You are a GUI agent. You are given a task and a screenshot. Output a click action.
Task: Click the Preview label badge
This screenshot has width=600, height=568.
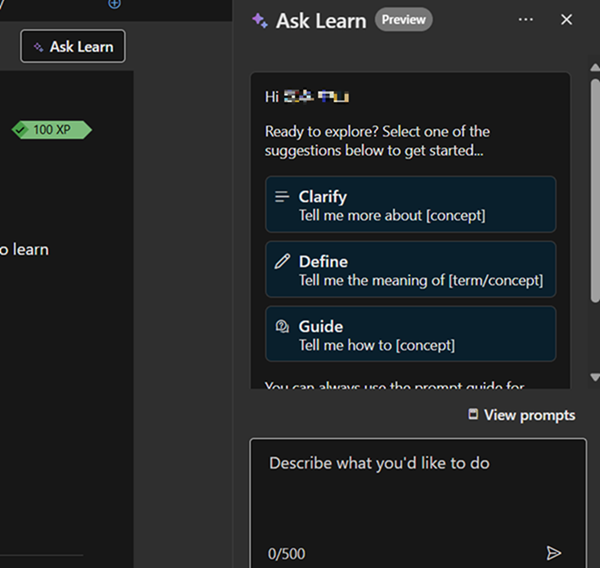click(403, 20)
